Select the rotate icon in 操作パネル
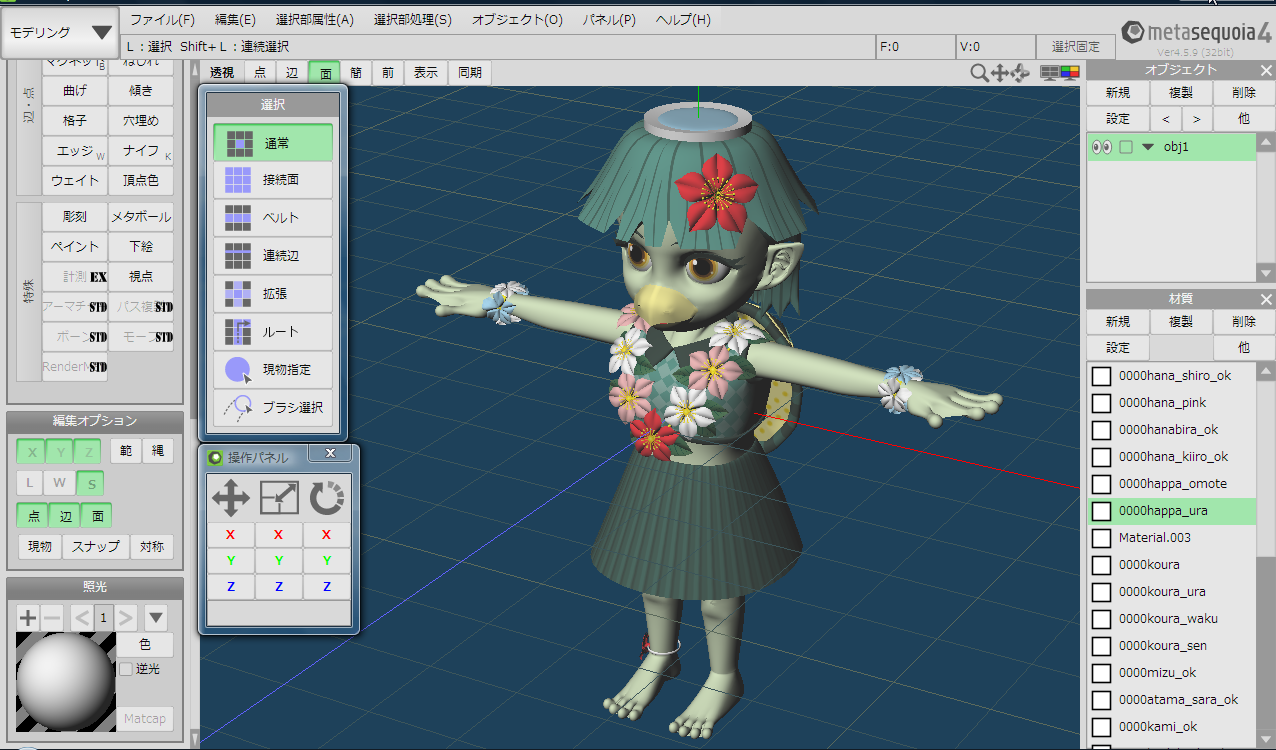1276x750 pixels. pyautogui.click(x=327, y=497)
